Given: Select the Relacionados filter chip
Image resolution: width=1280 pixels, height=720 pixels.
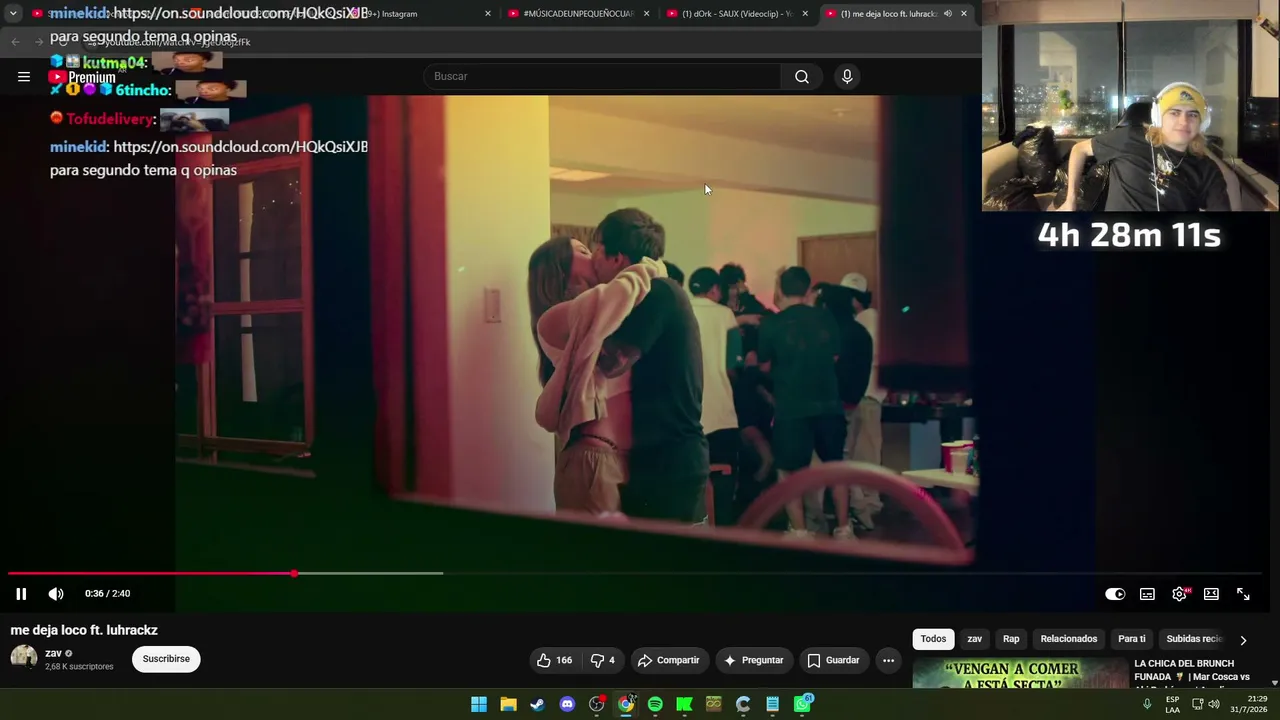Looking at the screenshot, I should click(1068, 639).
